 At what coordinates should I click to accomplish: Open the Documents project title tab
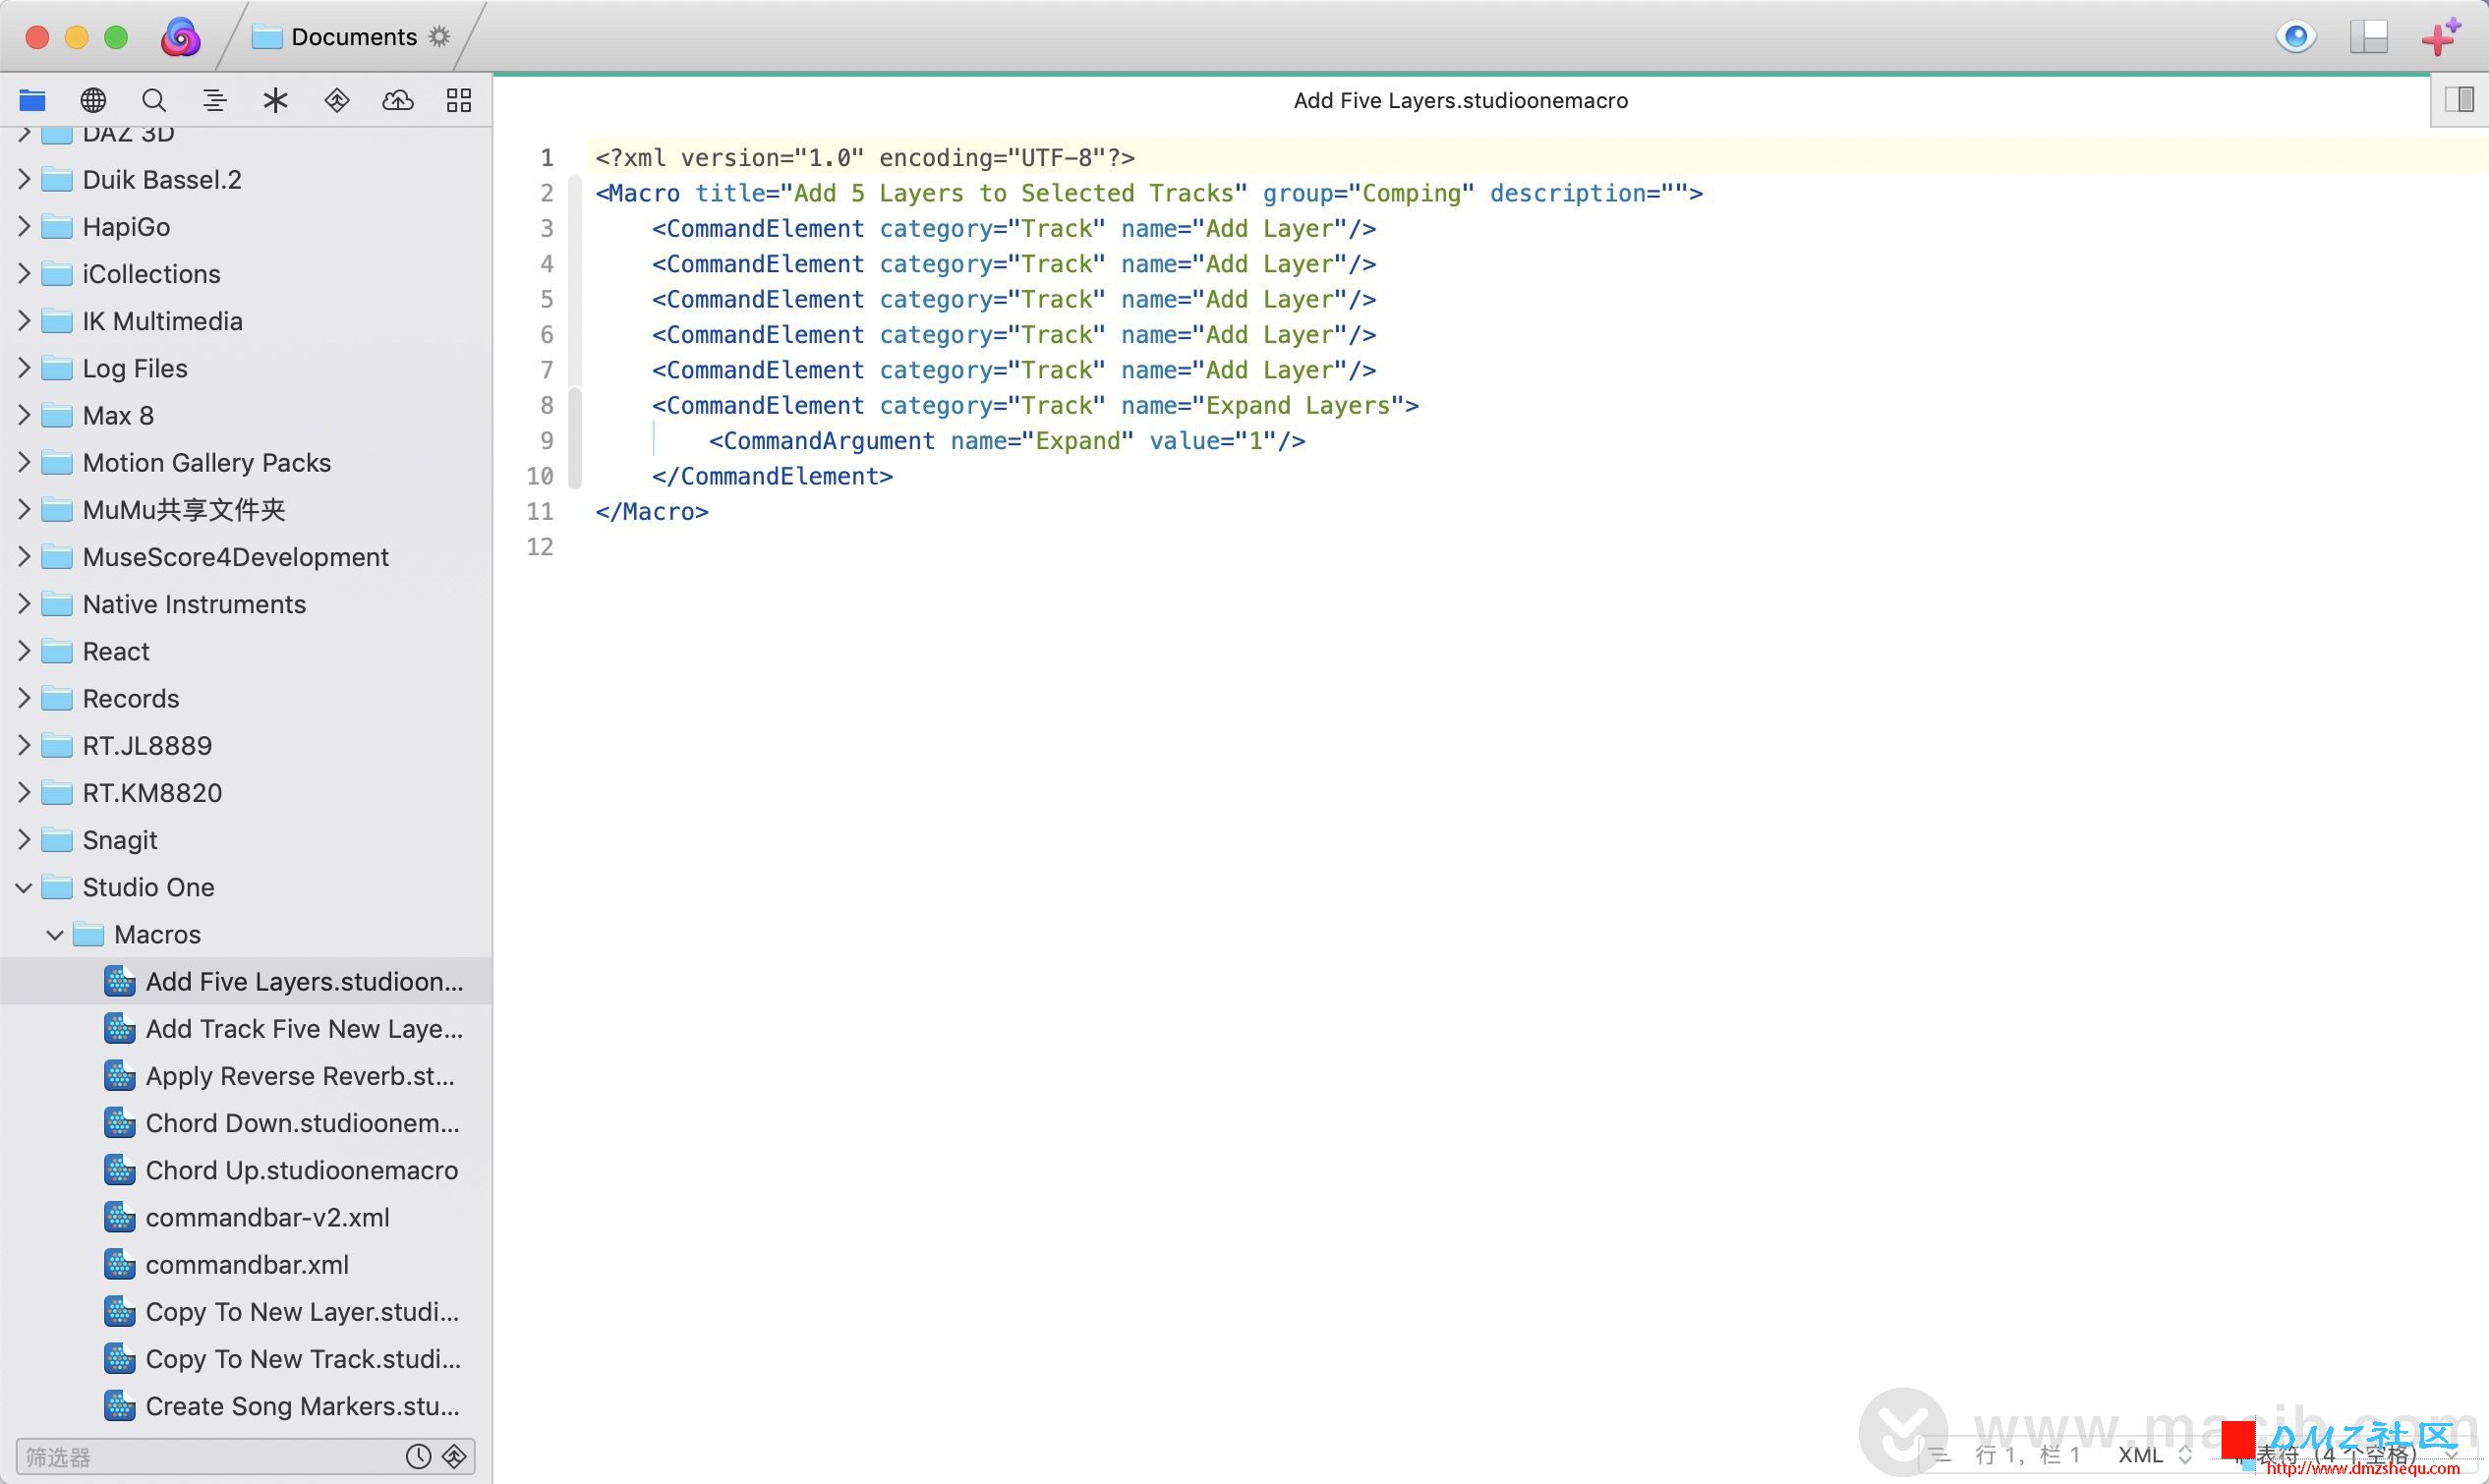coord(354,37)
